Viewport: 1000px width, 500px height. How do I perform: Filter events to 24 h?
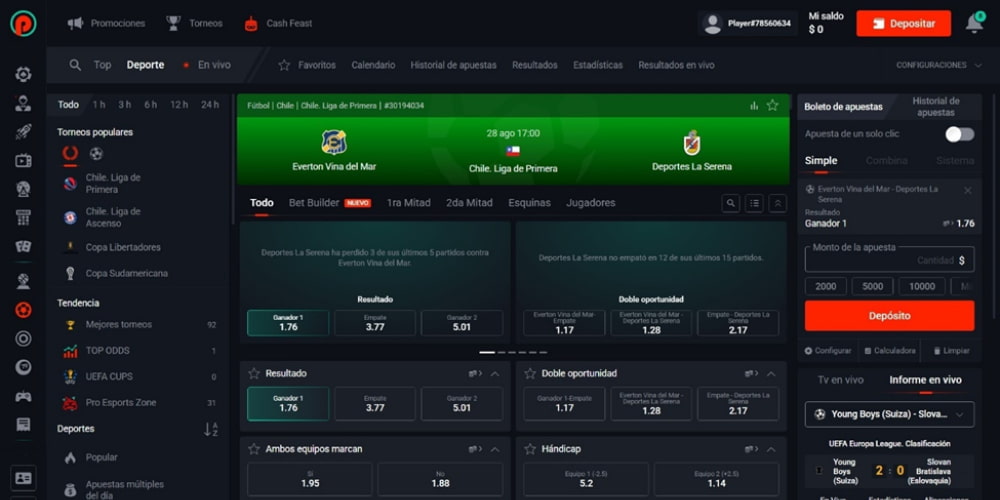tap(210, 105)
